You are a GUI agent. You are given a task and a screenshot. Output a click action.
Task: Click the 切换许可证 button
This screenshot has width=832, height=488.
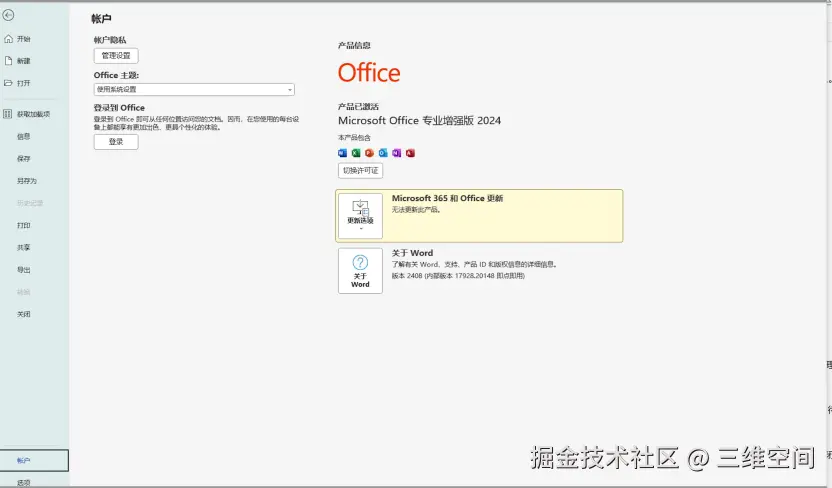pos(360,171)
